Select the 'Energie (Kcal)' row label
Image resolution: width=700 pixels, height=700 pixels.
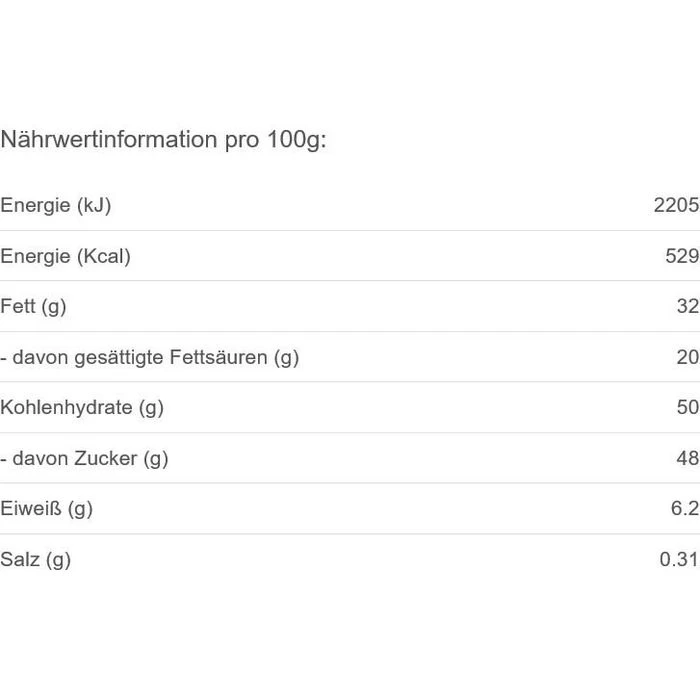(65, 257)
